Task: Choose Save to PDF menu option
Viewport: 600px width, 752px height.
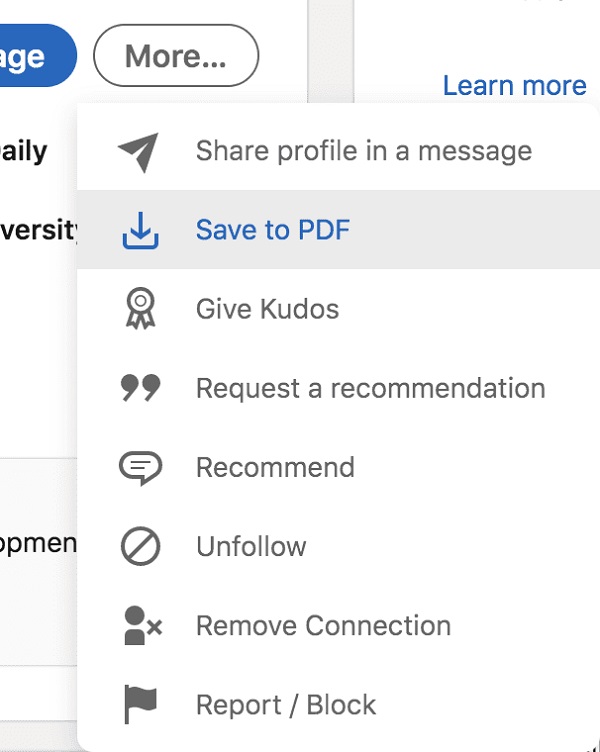Action: coord(272,230)
